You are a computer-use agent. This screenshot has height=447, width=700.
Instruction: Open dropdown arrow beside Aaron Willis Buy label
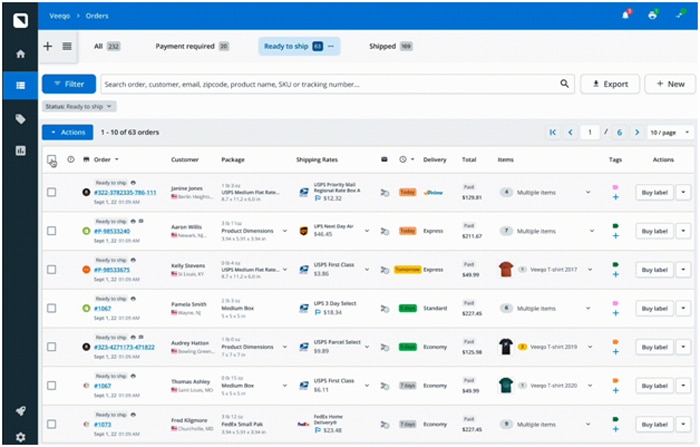tap(683, 231)
